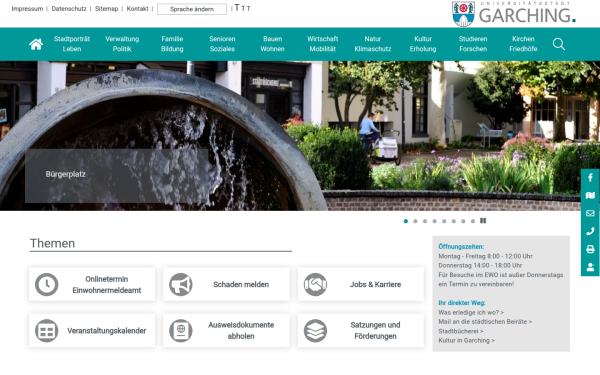The height and width of the screenshot is (375, 600).
Task: Open the Impressum link
Action: pos(27,9)
